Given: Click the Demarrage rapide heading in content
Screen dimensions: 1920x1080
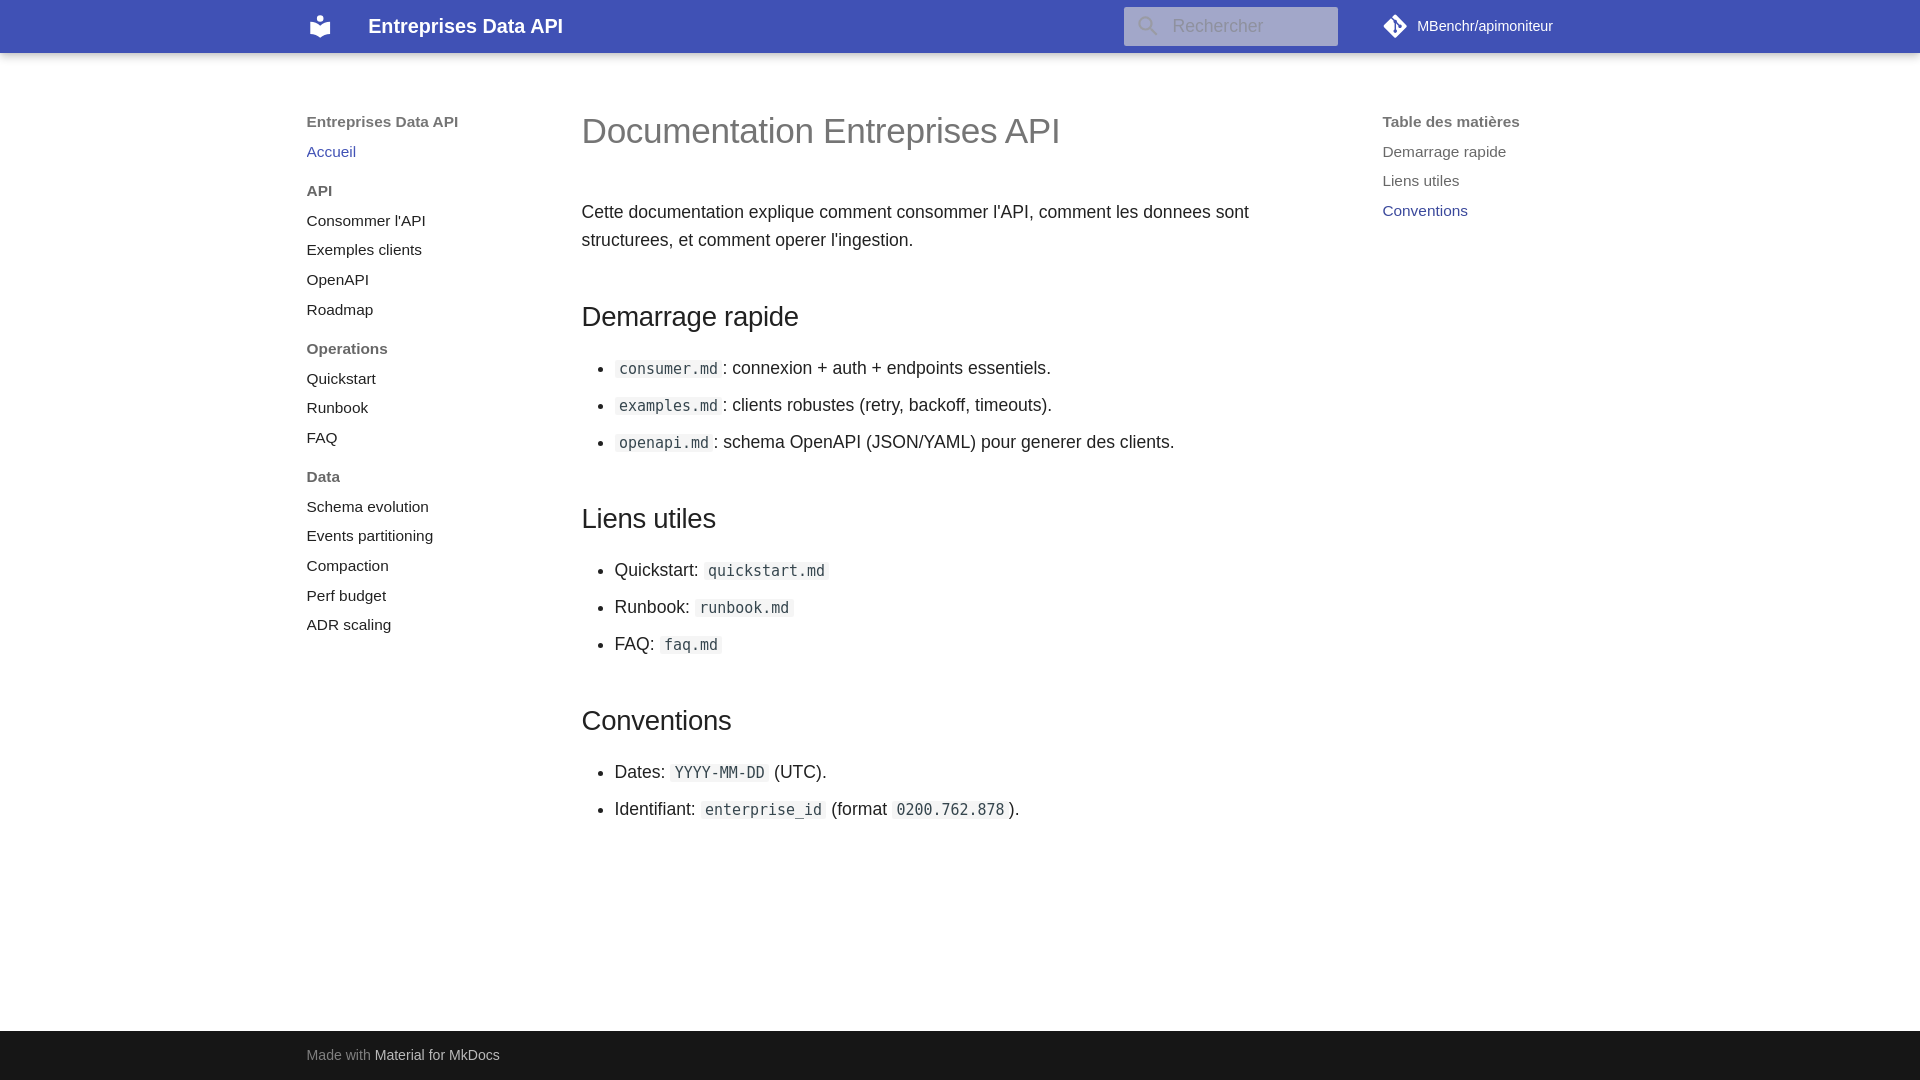Looking at the screenshot, I should tap(690, 317).
